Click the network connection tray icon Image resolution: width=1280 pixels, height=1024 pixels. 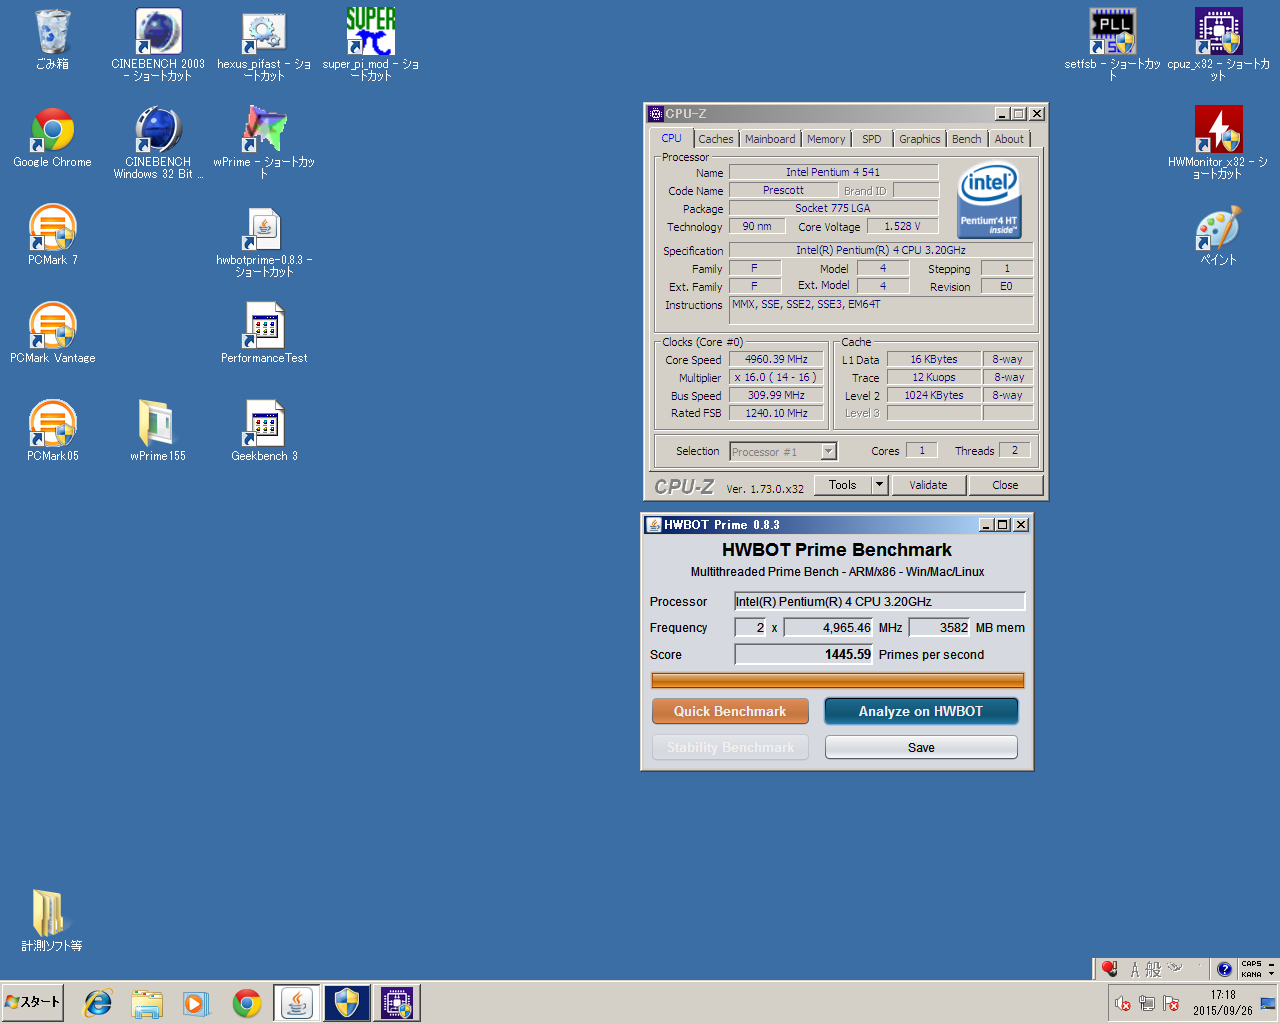pyautogui.click(x=1146, y=1004)
